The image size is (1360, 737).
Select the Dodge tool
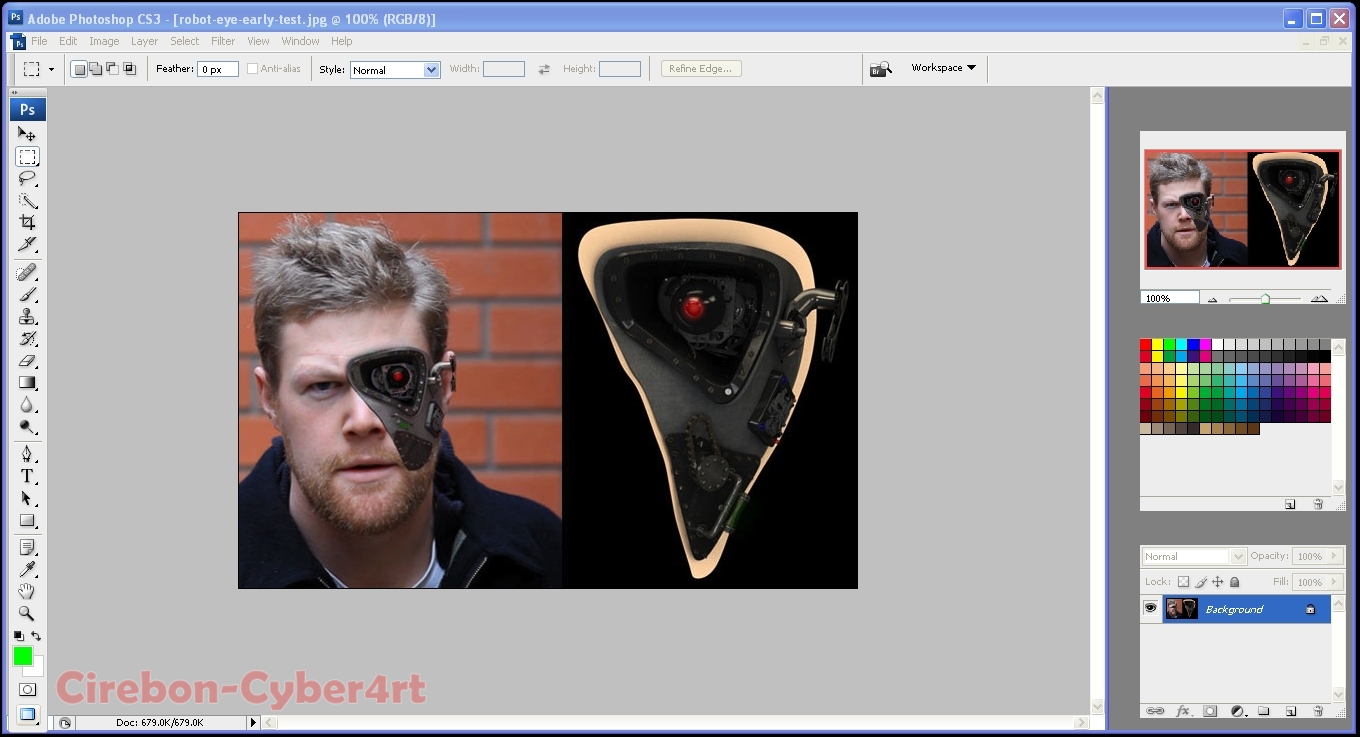click(x=27, y=427)
